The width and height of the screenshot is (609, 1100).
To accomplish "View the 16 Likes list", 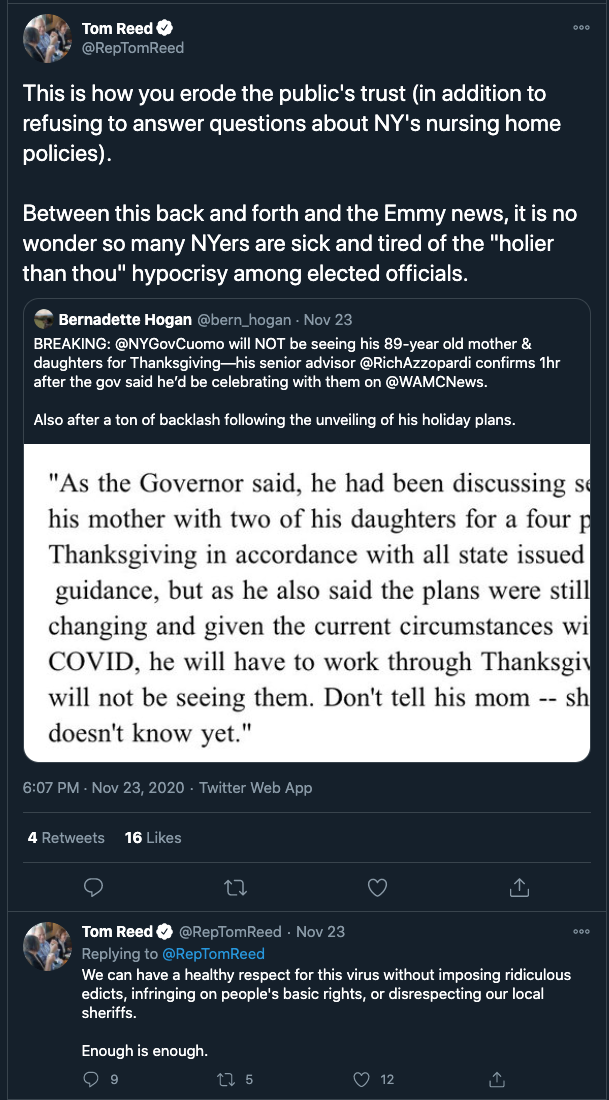I will [153, 838].
